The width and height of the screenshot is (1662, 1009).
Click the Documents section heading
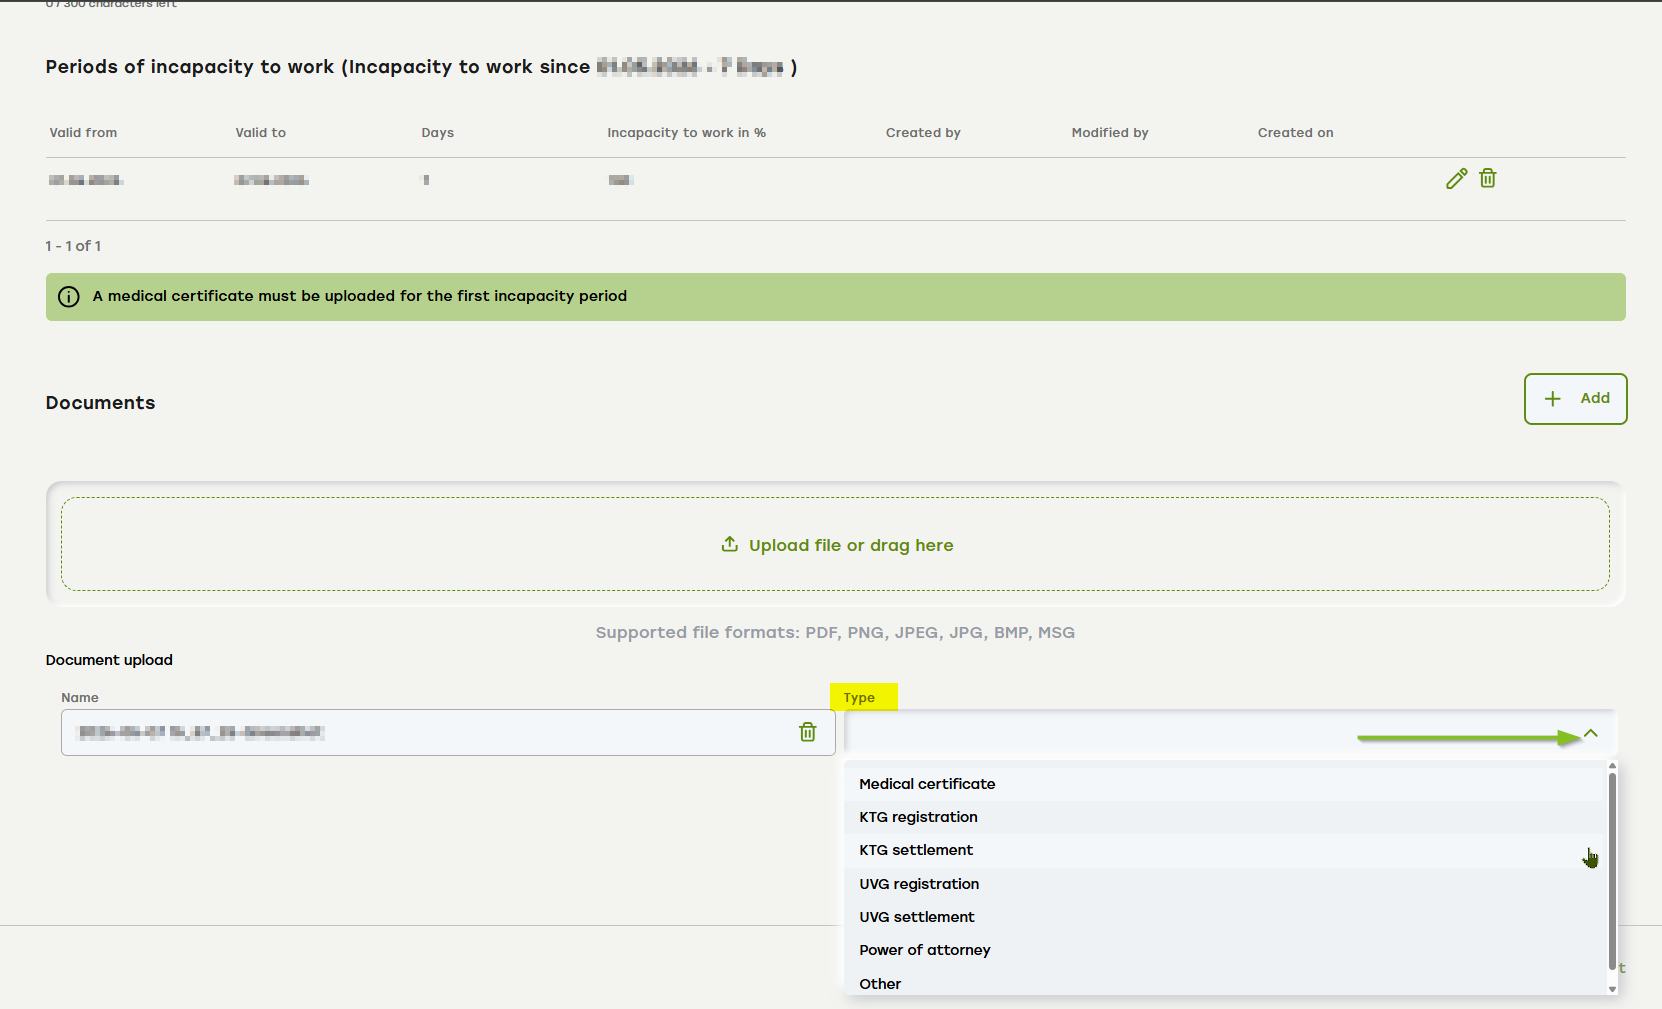100,403
